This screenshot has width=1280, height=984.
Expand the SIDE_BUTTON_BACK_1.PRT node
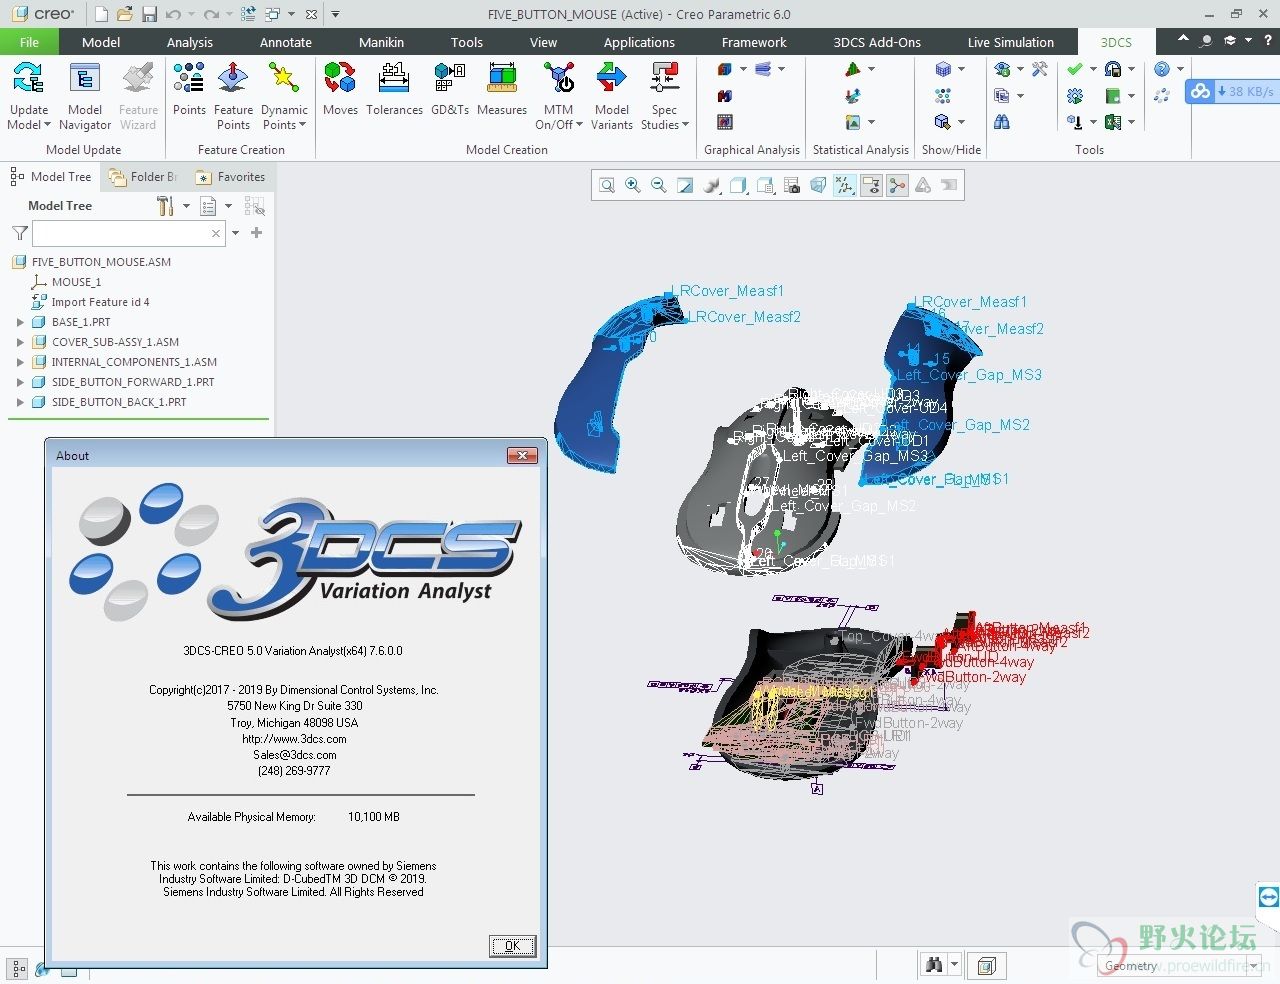tap(20, 402)
